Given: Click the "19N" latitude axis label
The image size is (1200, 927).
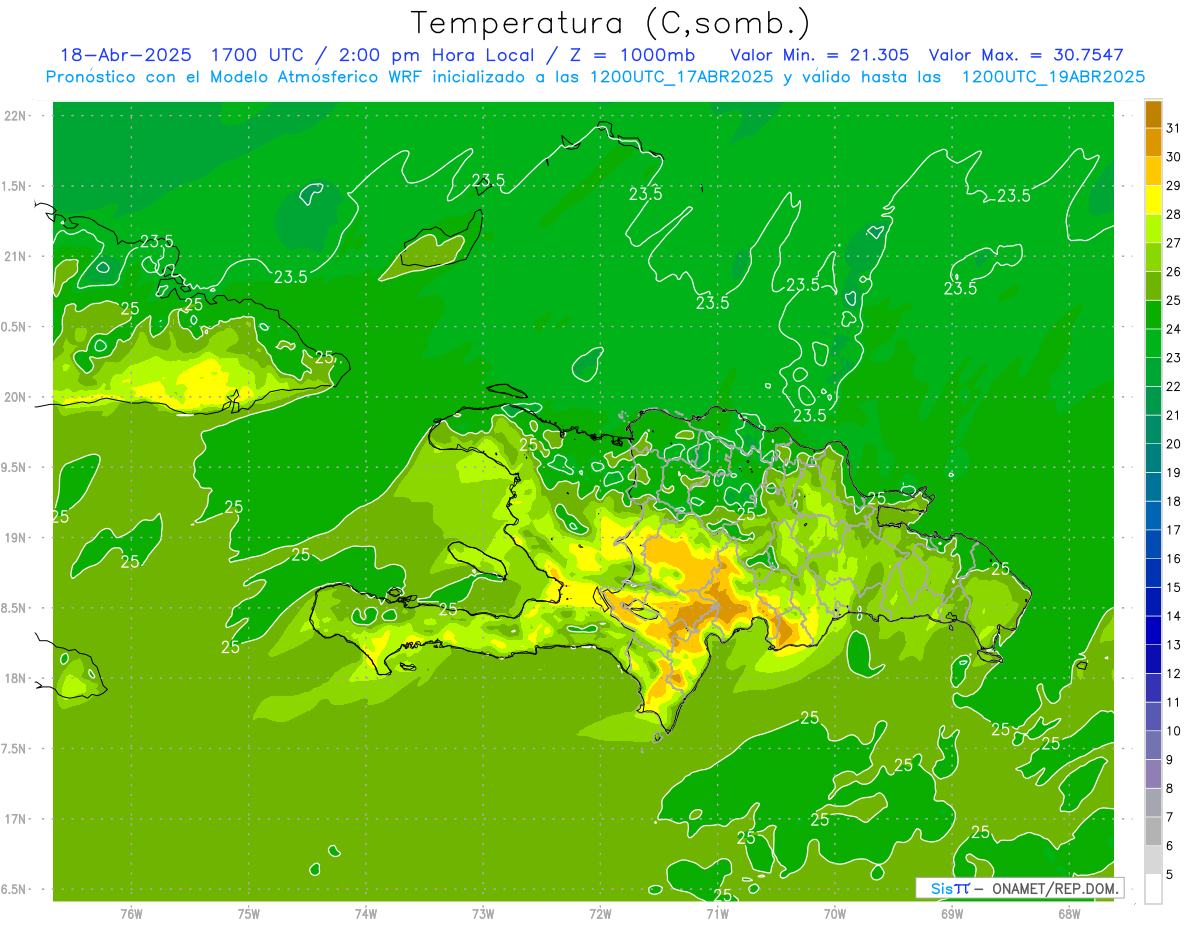Looking at the screenshot, I should point(16,538).
